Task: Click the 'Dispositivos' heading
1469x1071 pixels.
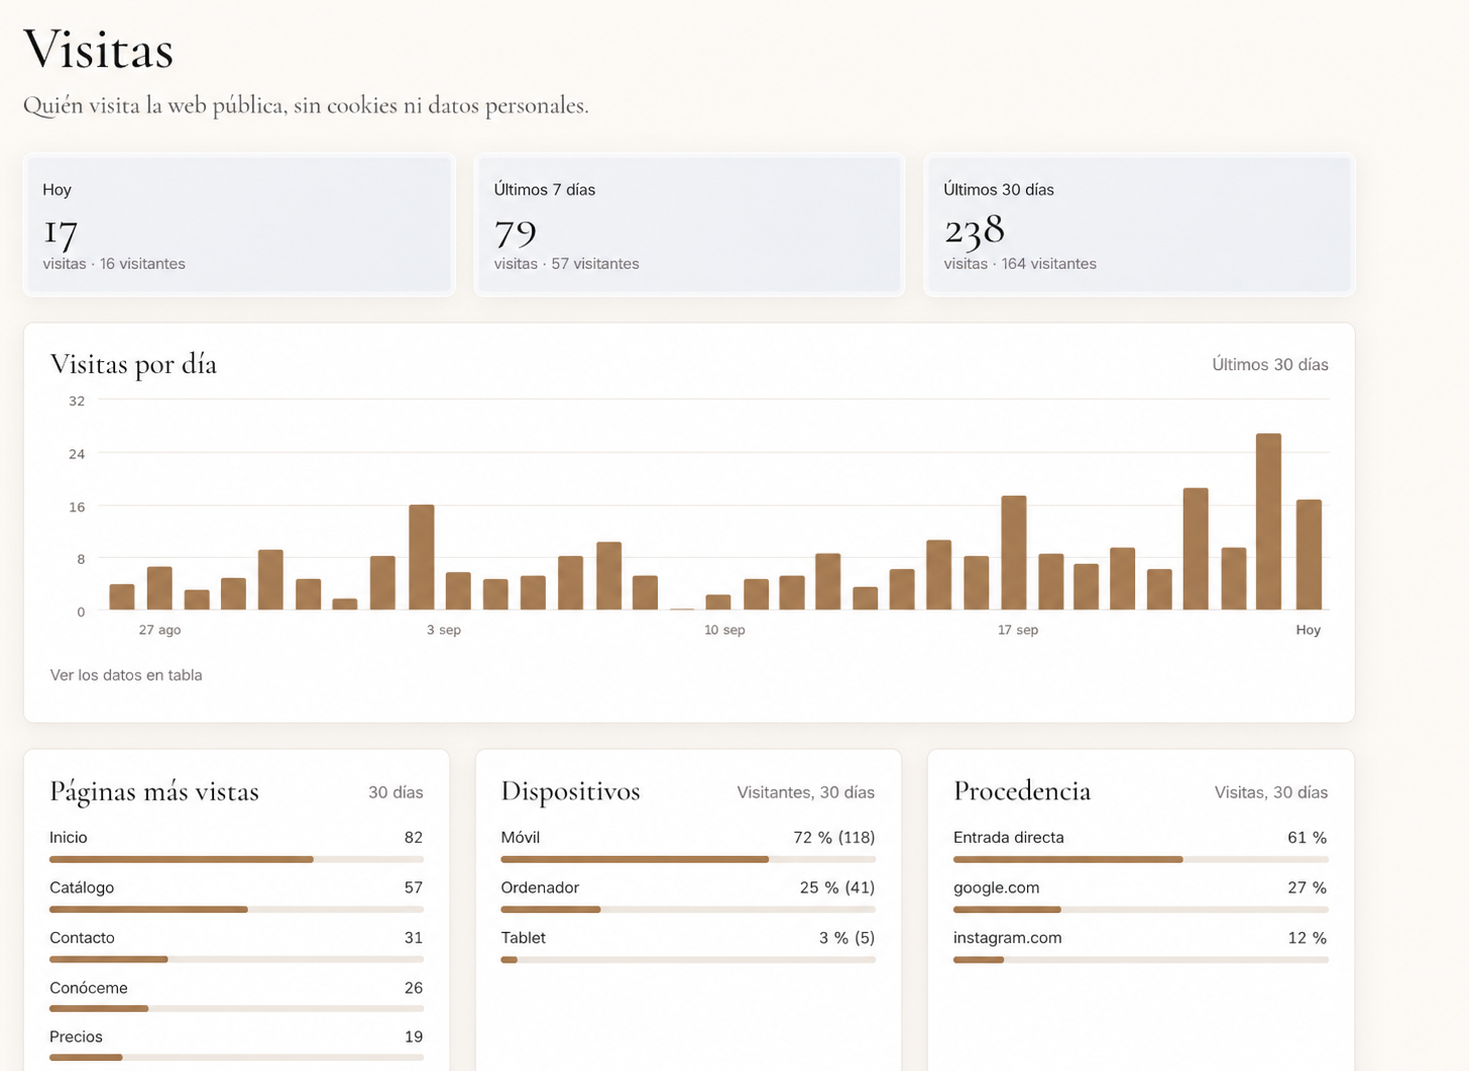Action: click(570, 792)
